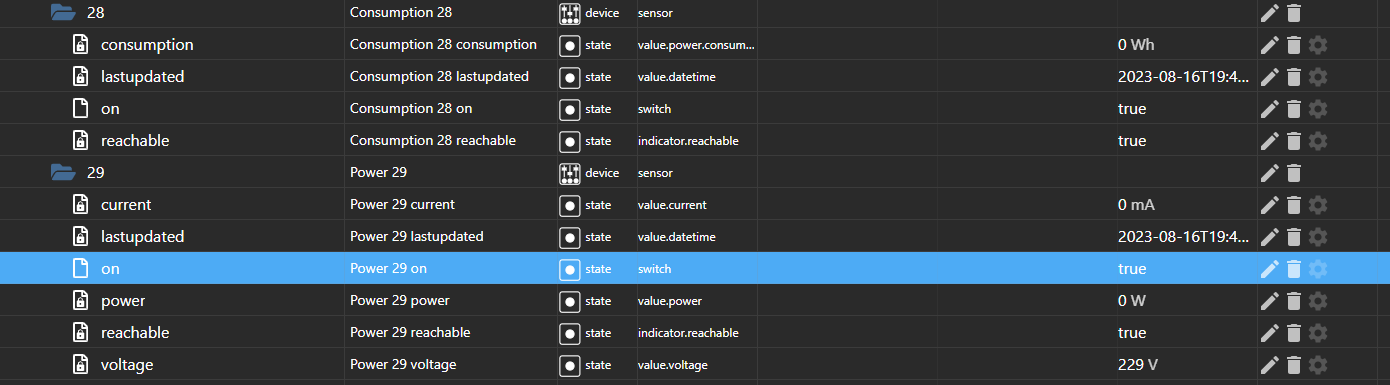Edit the Consumption 28 reachable state
1390x385 pixels.
coord(1270,141)
